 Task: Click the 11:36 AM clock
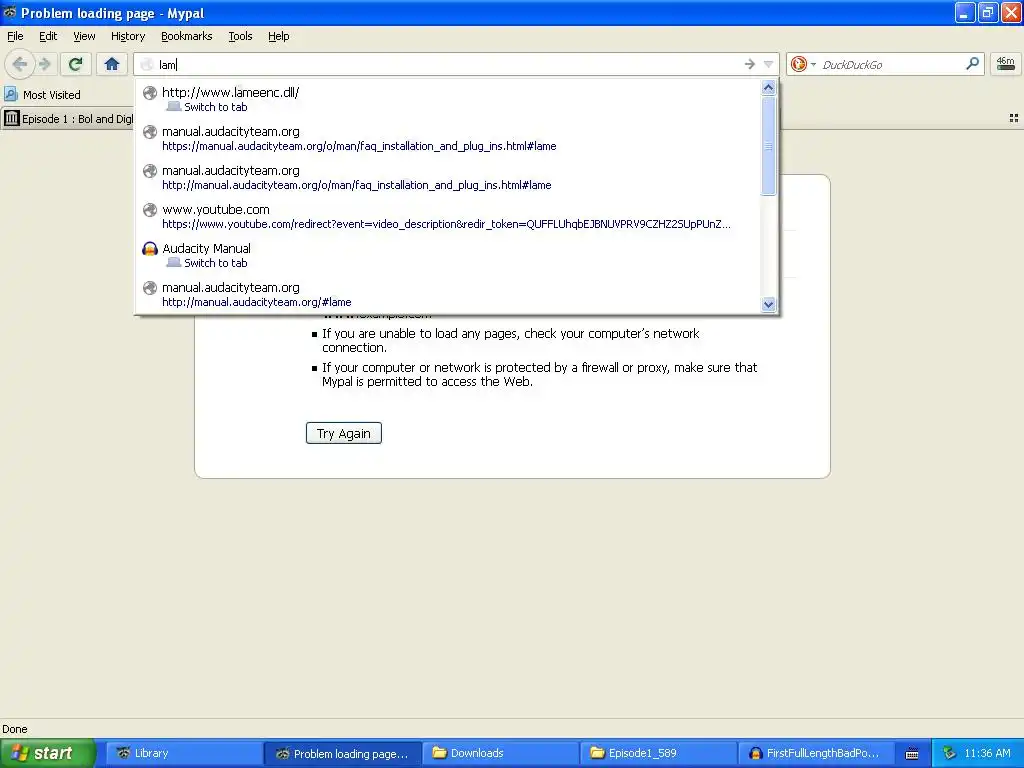coord(987,753)
